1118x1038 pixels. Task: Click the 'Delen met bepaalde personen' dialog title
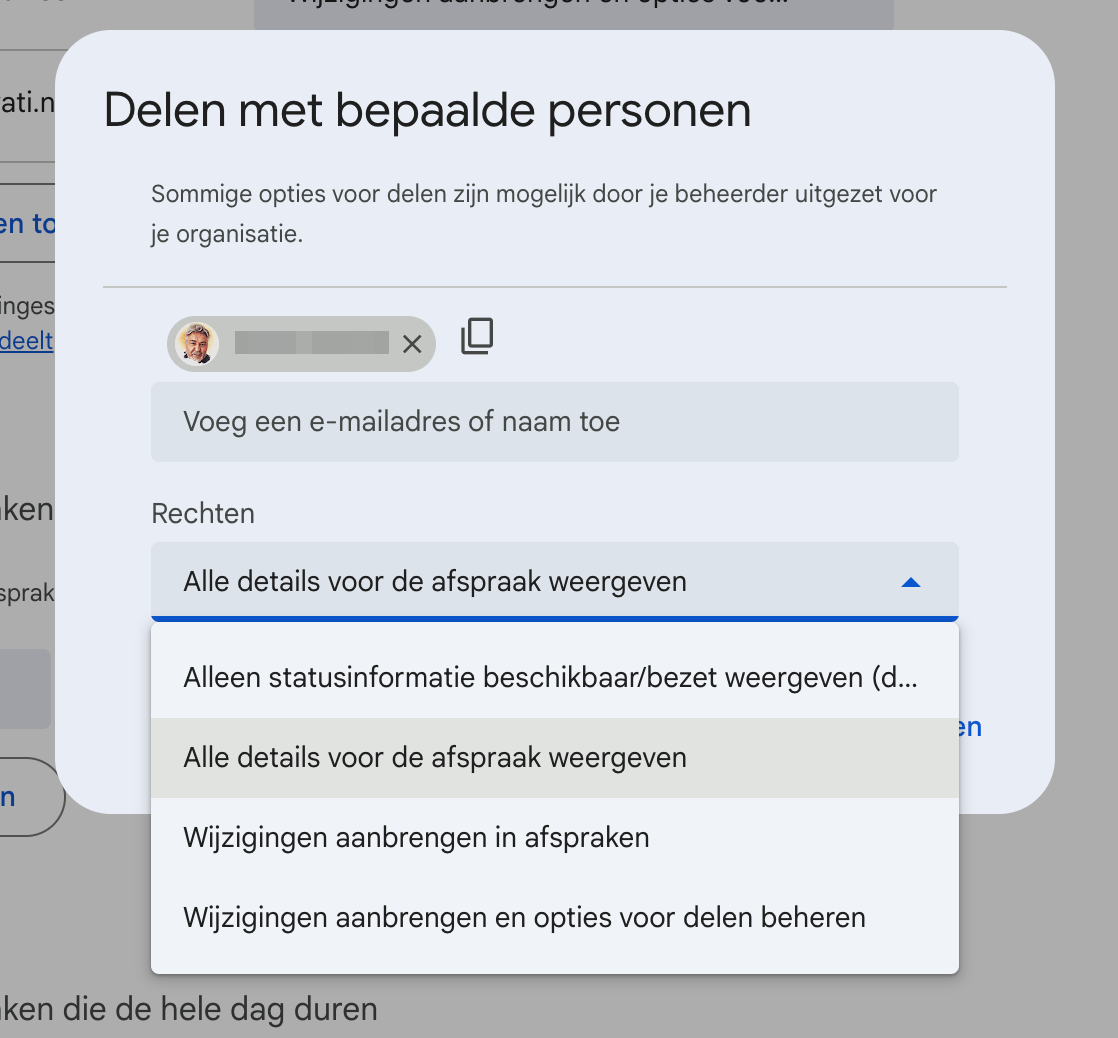[427, 111]
